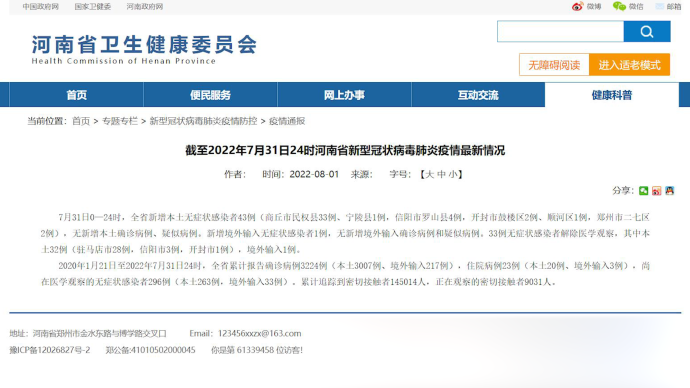Share via the green WeChat share icon
Screen dimensions: 690x388
point(643,190)
